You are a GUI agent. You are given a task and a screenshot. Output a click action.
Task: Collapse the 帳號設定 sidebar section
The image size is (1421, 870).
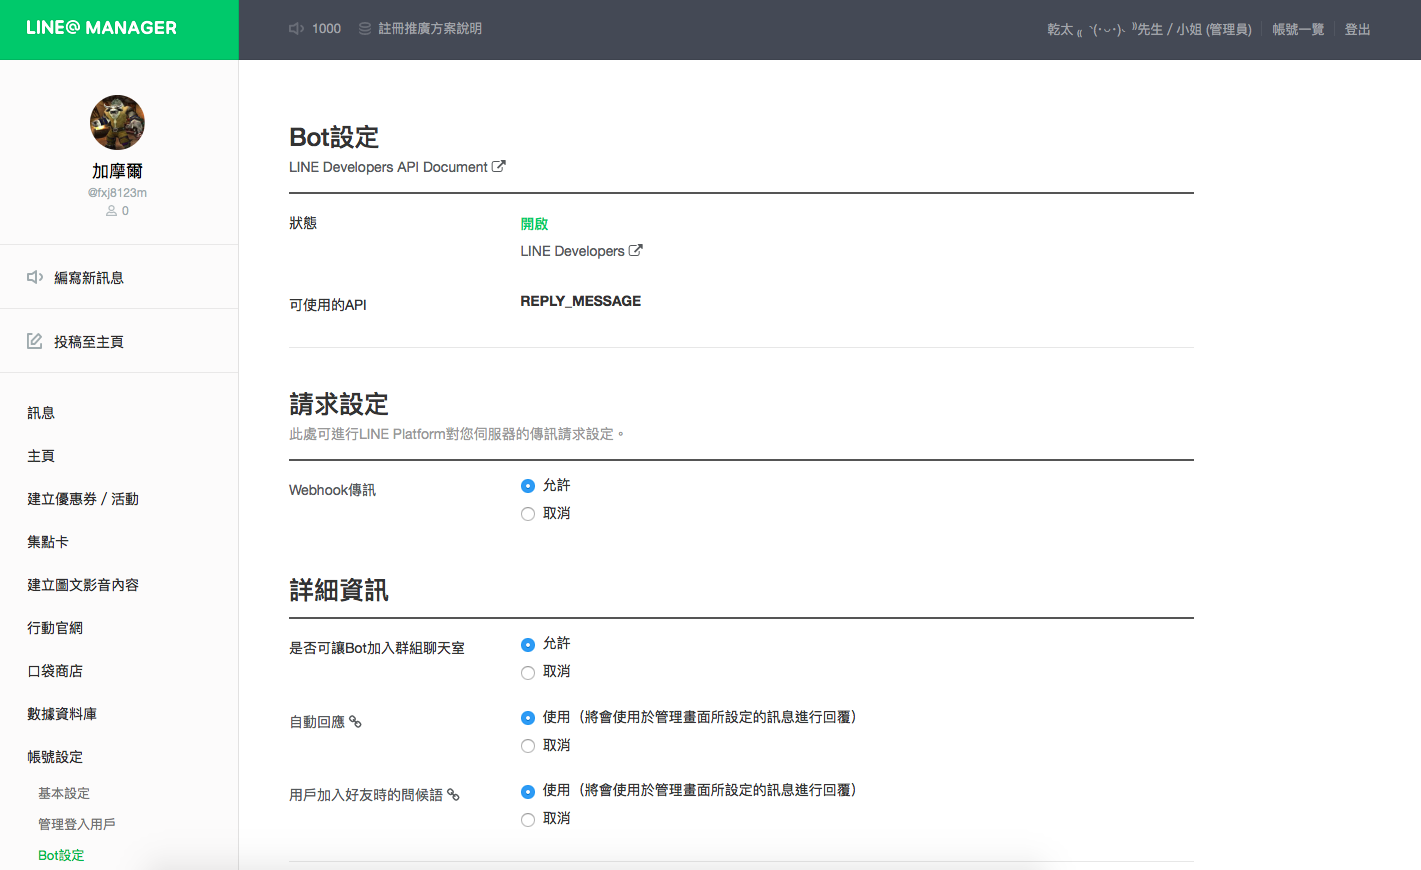click(x=55, y=757)
